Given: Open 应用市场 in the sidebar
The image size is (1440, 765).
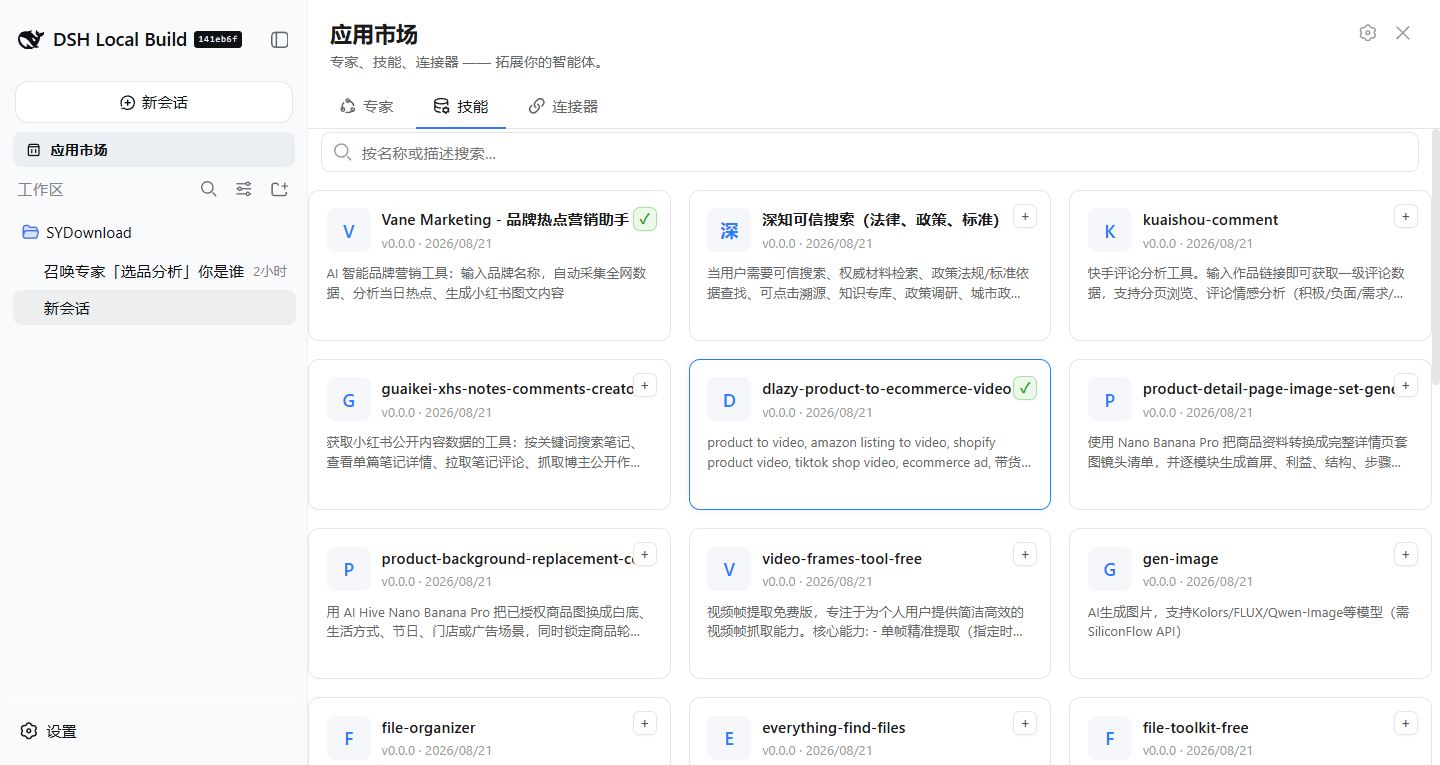Looking at the screenshot, I should point(154,150).
